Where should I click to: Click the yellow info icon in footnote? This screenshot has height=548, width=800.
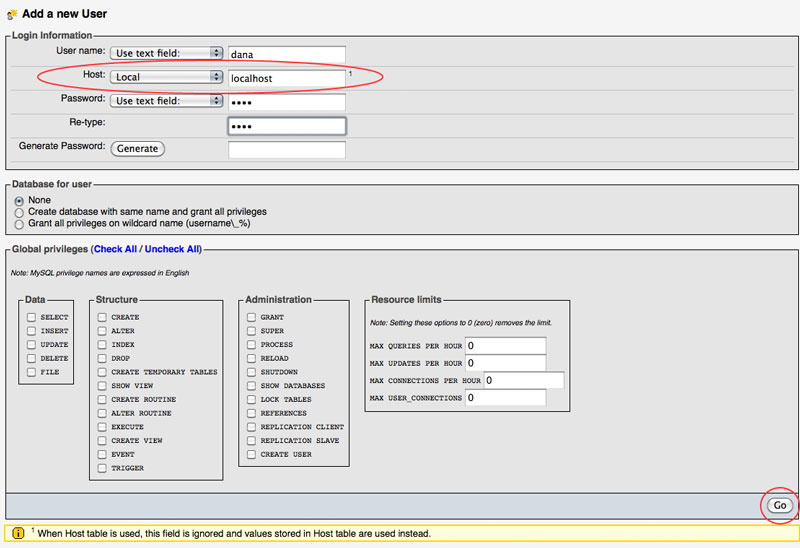tap(18, 534)
